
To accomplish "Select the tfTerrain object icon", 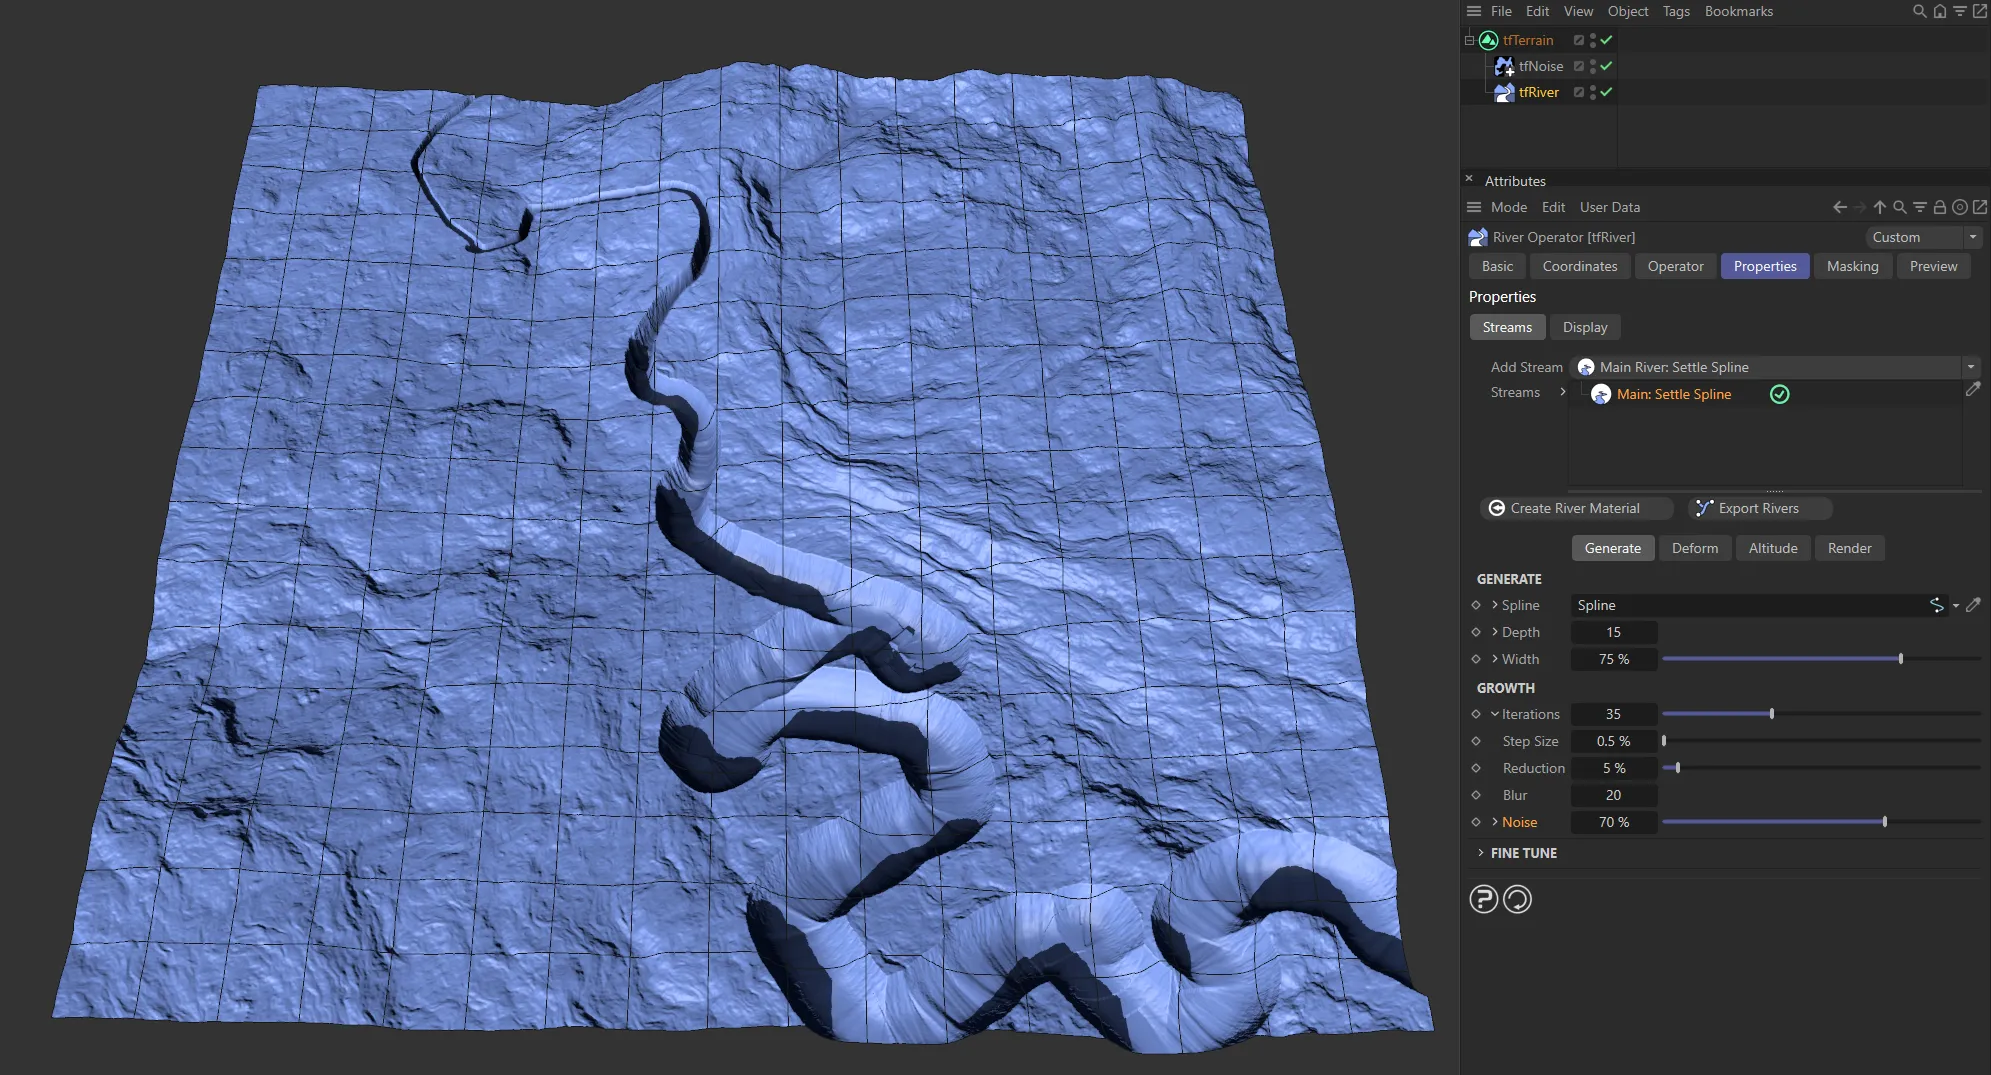I will [x=1489, y=40].
